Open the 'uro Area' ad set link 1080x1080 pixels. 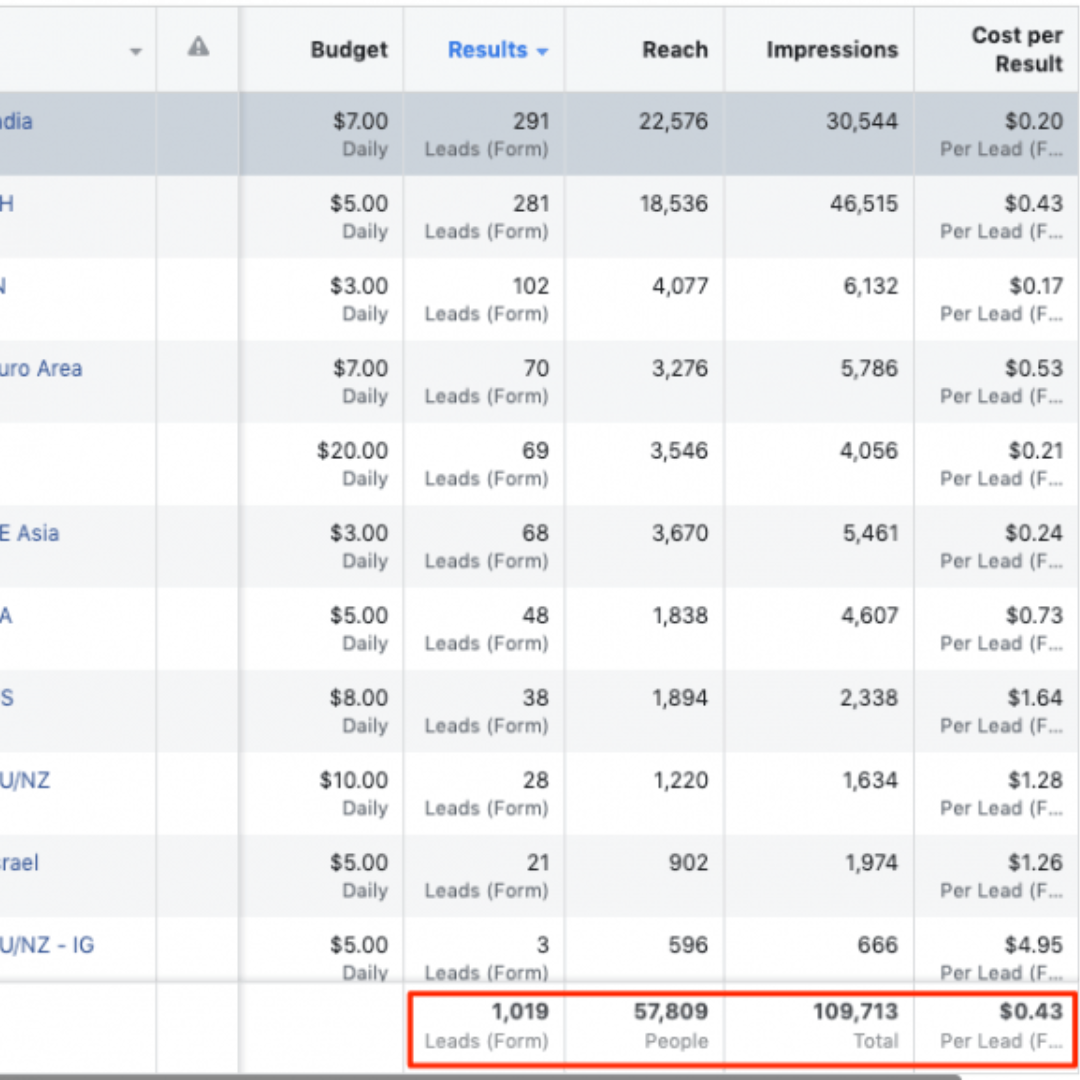click(41, 369)
